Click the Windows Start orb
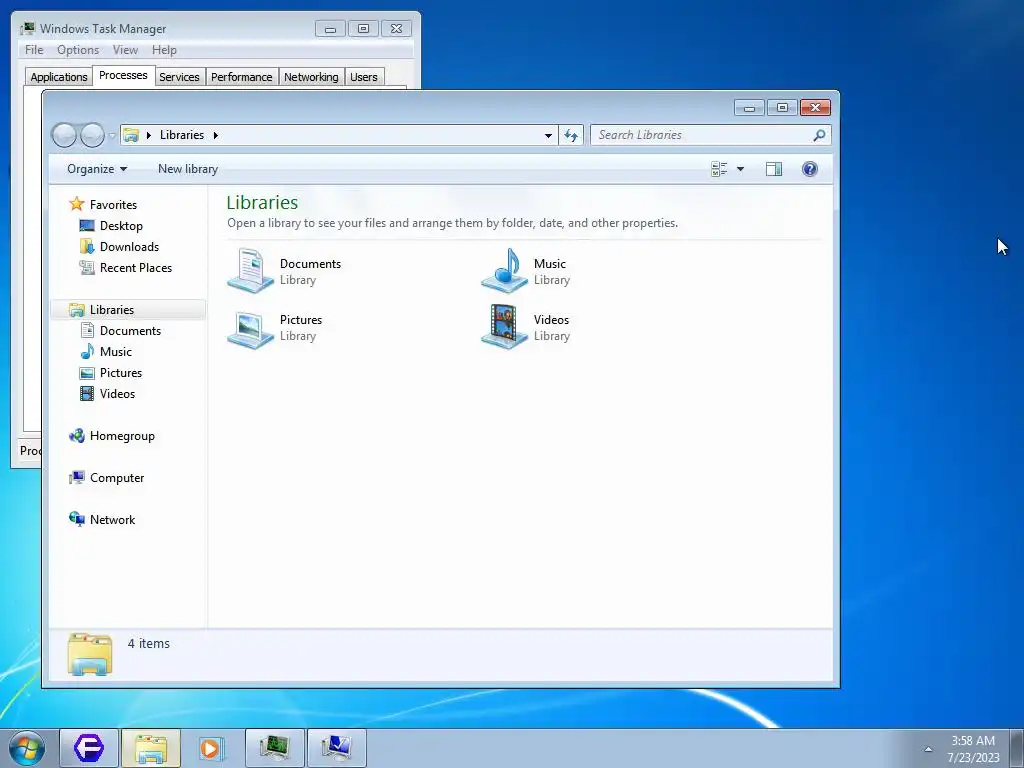This screenshot has width=1024, height=768. click(26, 748)
